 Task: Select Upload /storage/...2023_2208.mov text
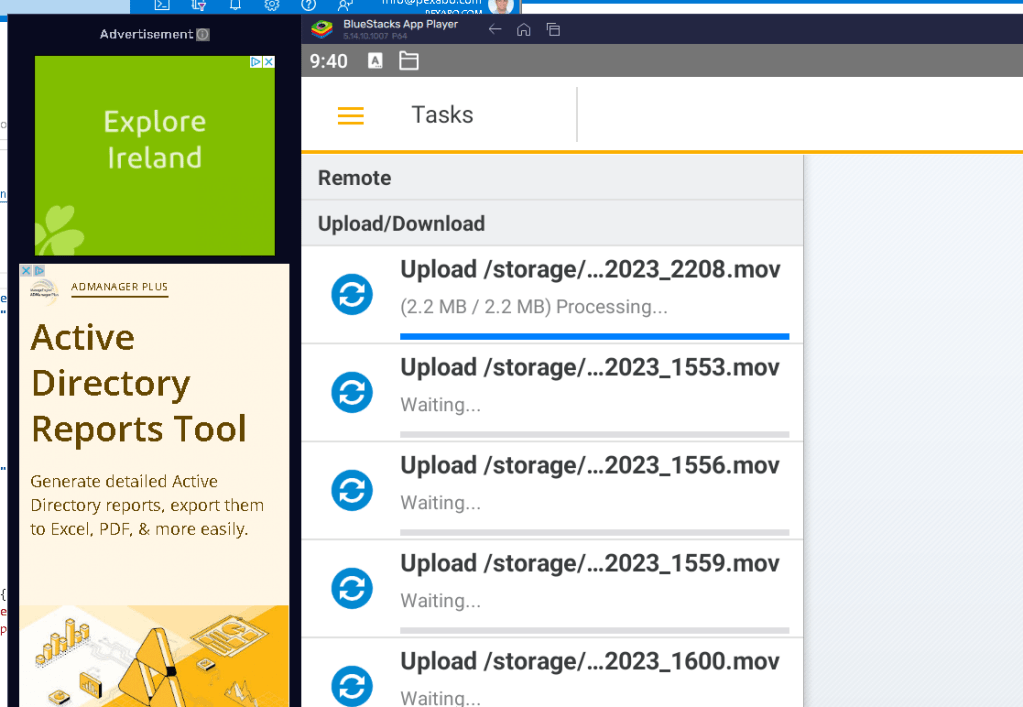pyautogui.click(x=590, y=269)
